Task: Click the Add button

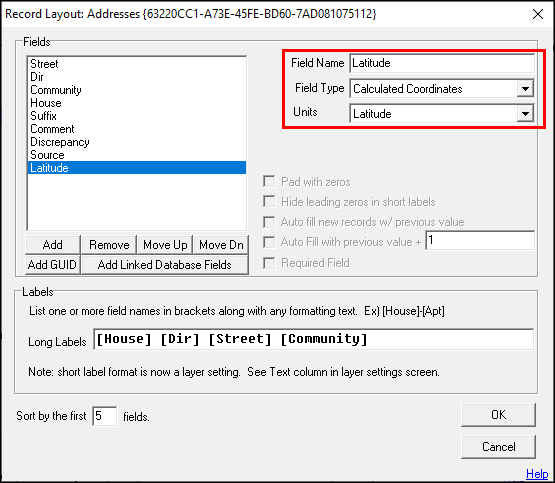Action: click(53, 245)
